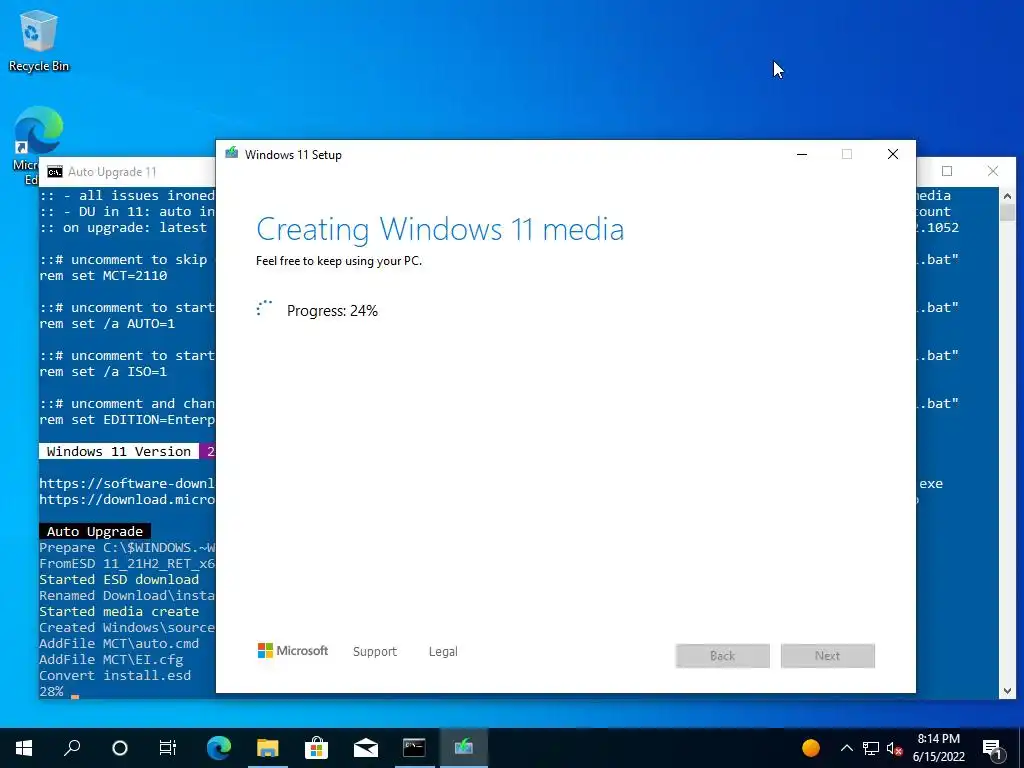The image size is (1024, 768).
Task: Click the highlighted 'Auto Upgrade' console label
Action: [95, 531]
